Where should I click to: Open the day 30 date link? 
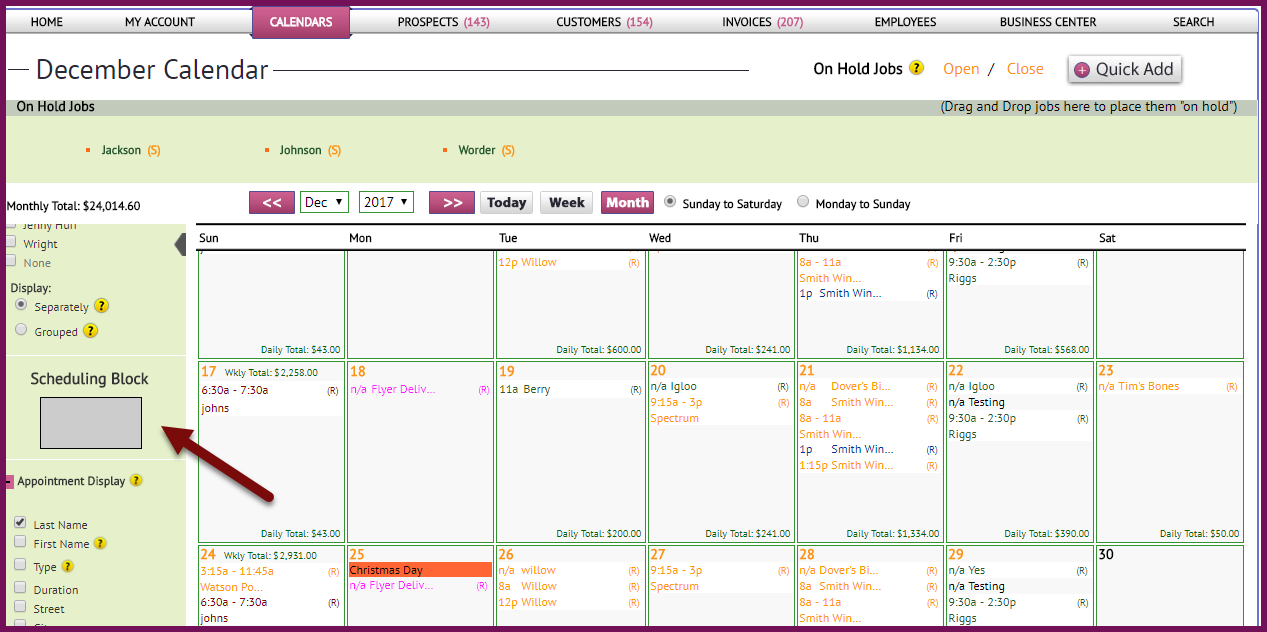click(x=1106, y=554)
